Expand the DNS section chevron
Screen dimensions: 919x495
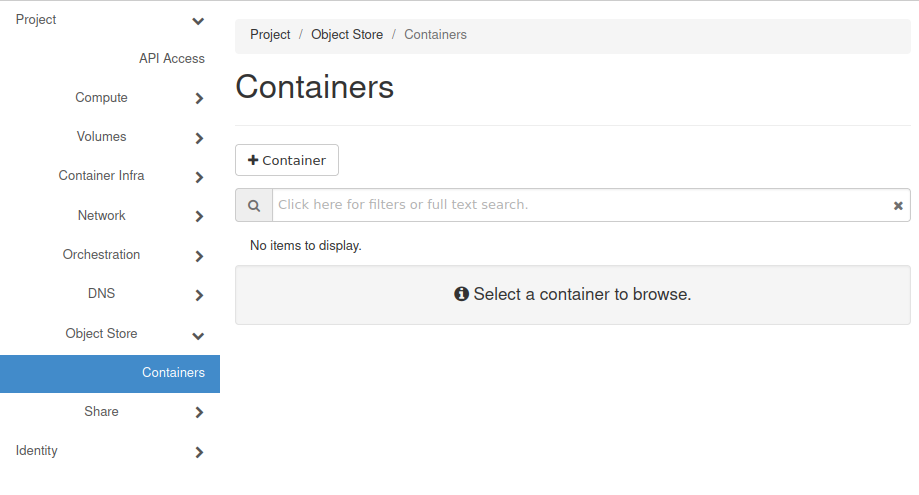point(199,295)
